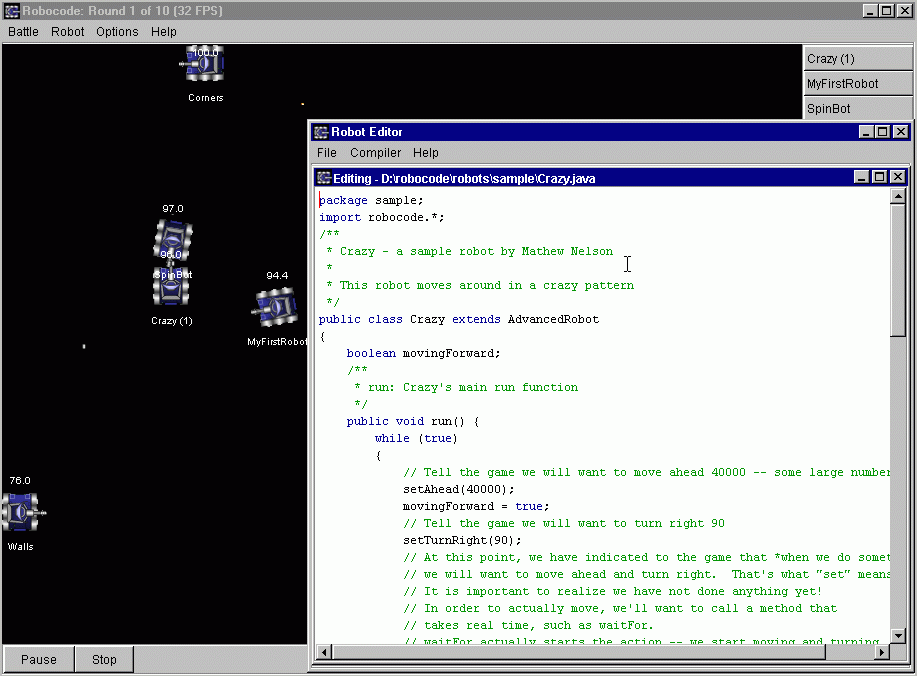Viewport: 917px width, 676px height.
Task: Click the Crazy (1) robot button
Action: pos(857,58)
